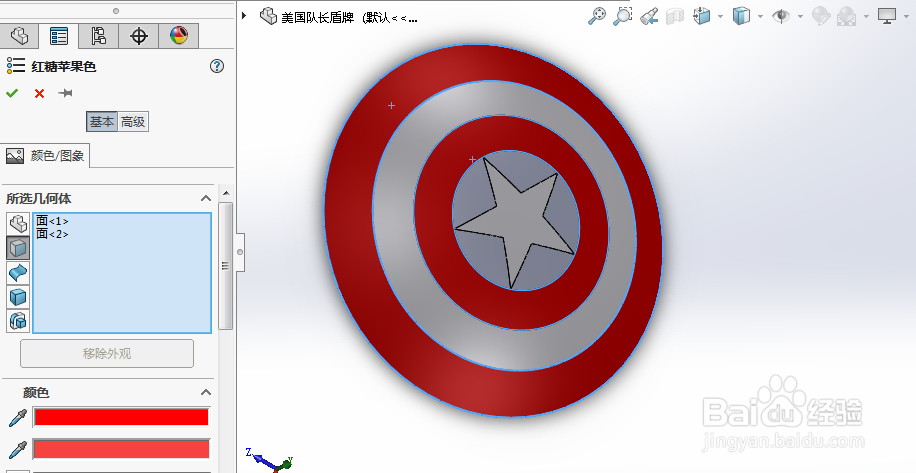Choose the select-features filter icon
This screenshot has height=473, width=916.
tap(18, 321)
